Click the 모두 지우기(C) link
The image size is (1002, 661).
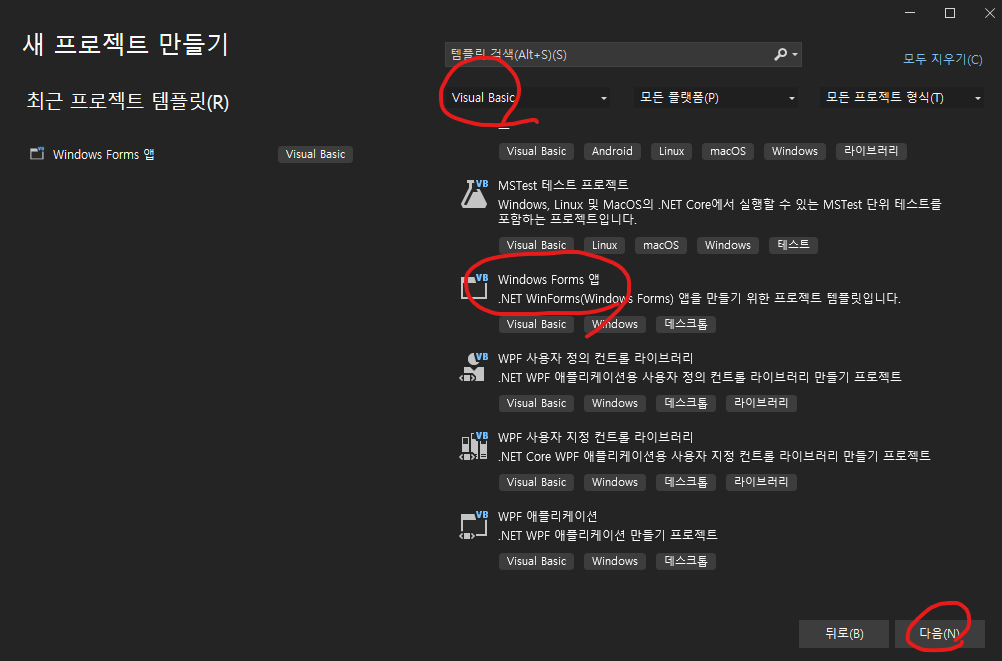click(943, 59)
